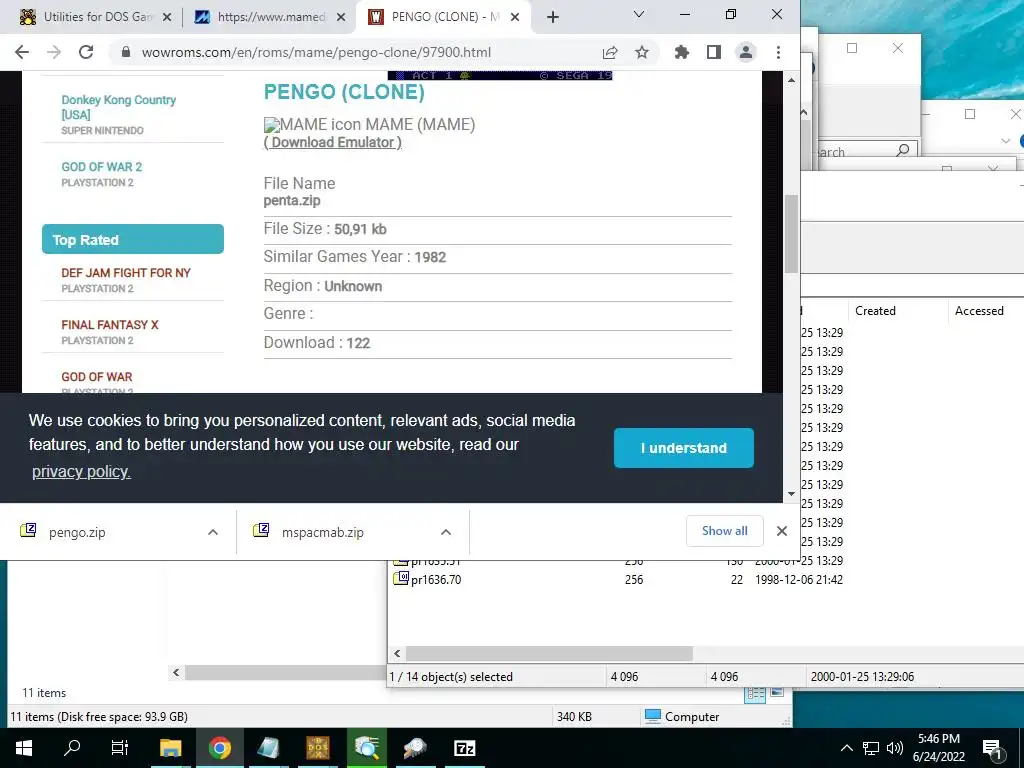Click 7-Zip horizontal scrollbar left arrow
1024x768 pixels.
[x=397, y=653]
